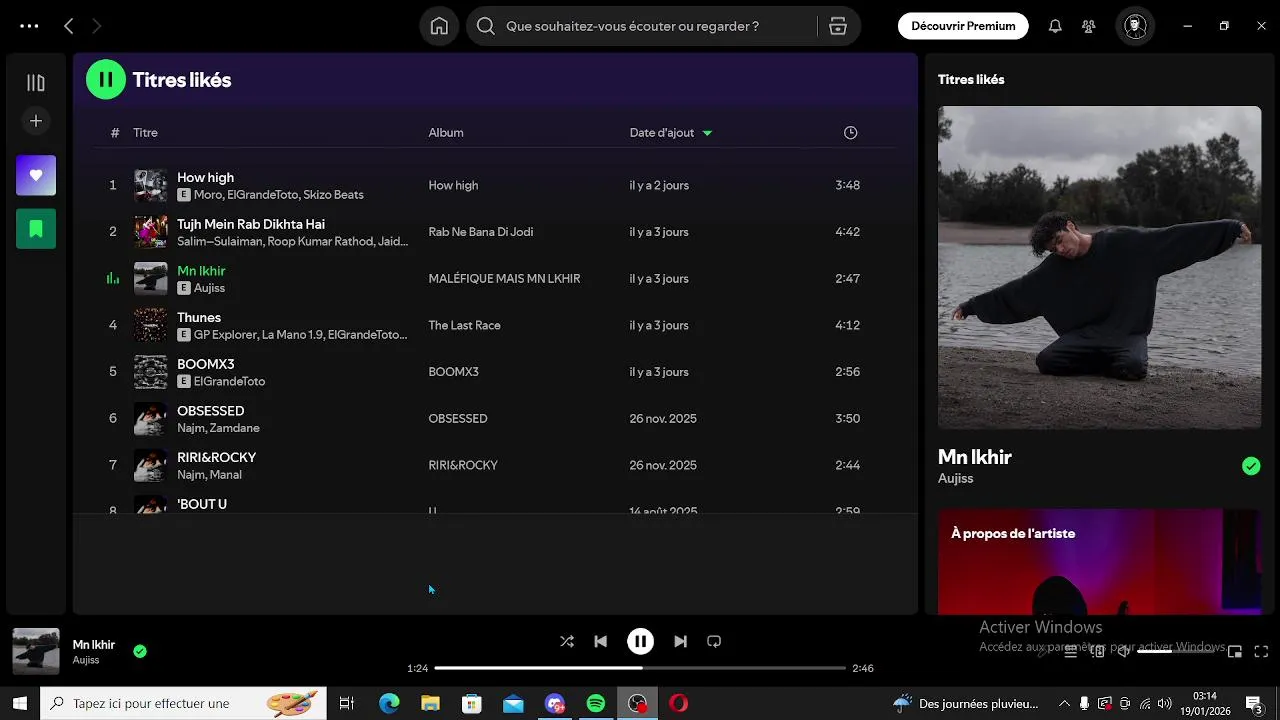Select the track Thunes

[x=494, y=325]
